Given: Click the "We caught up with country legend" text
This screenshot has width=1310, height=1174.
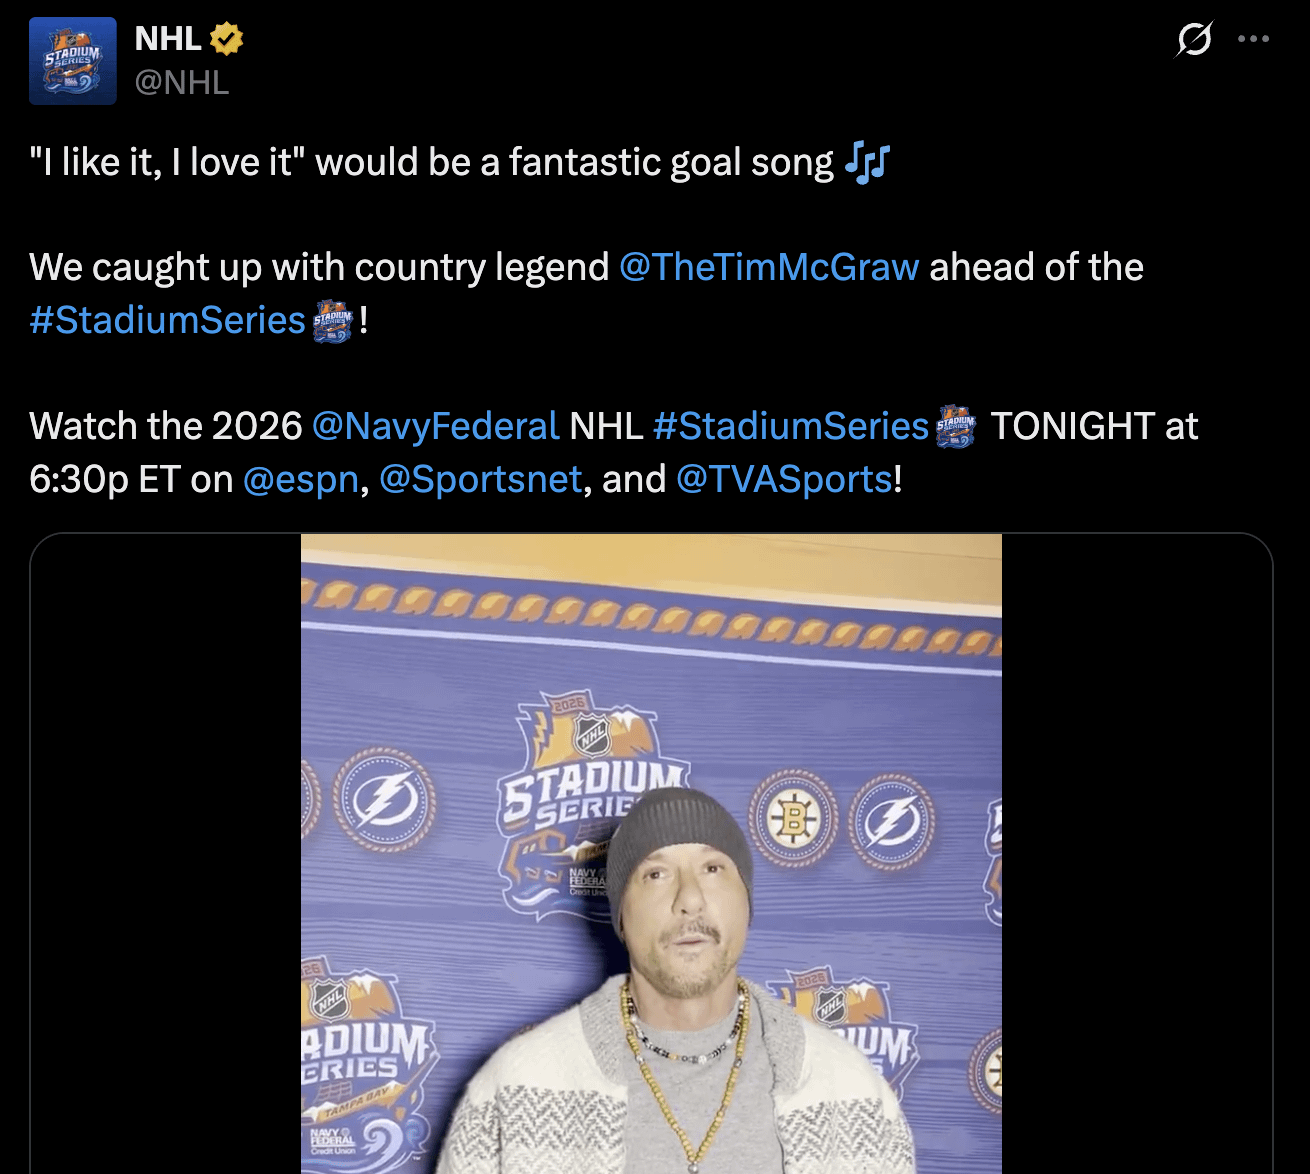Looking at the screenshot, I should pyautogui.click(x=319, y=267).
